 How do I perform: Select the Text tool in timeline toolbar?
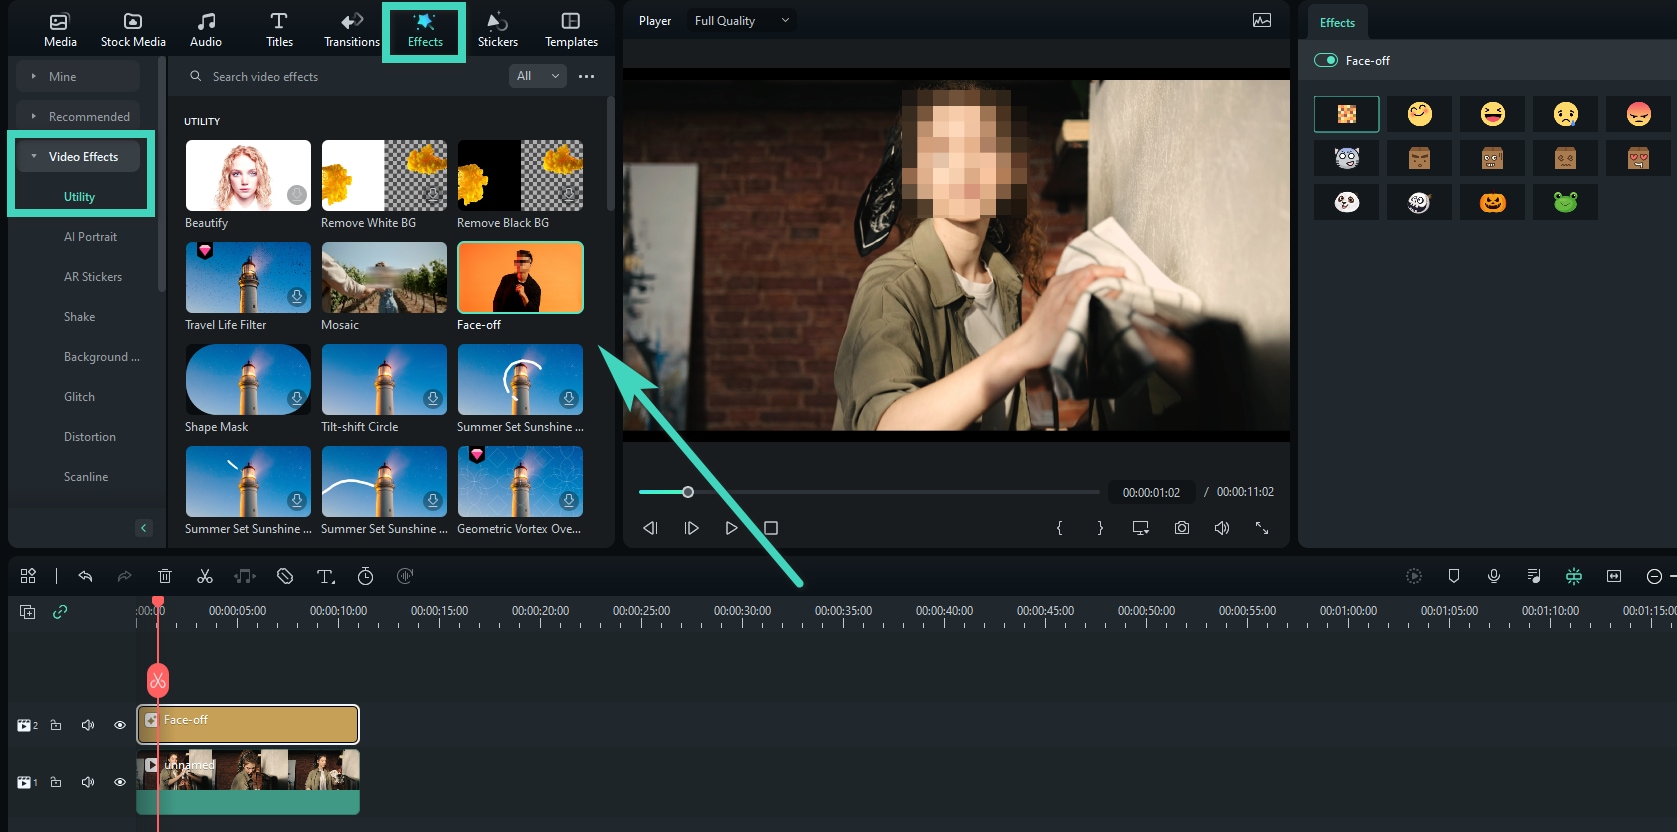point(325,576)
